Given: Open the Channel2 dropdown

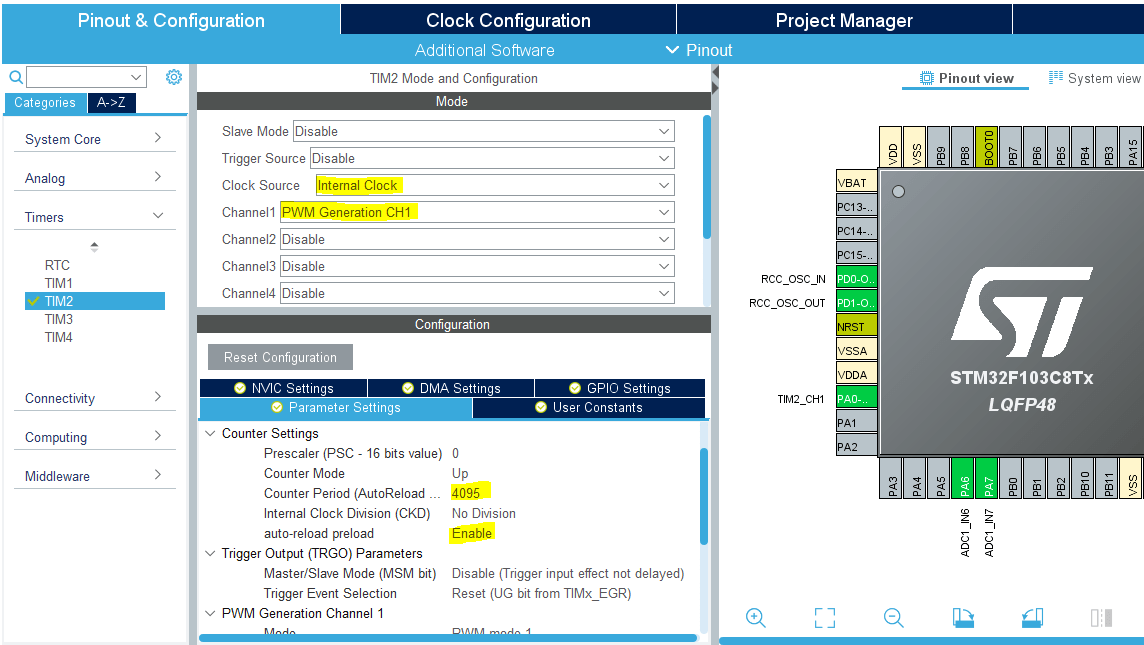Looking at the screenshot, I should click(x=477, y=239).
